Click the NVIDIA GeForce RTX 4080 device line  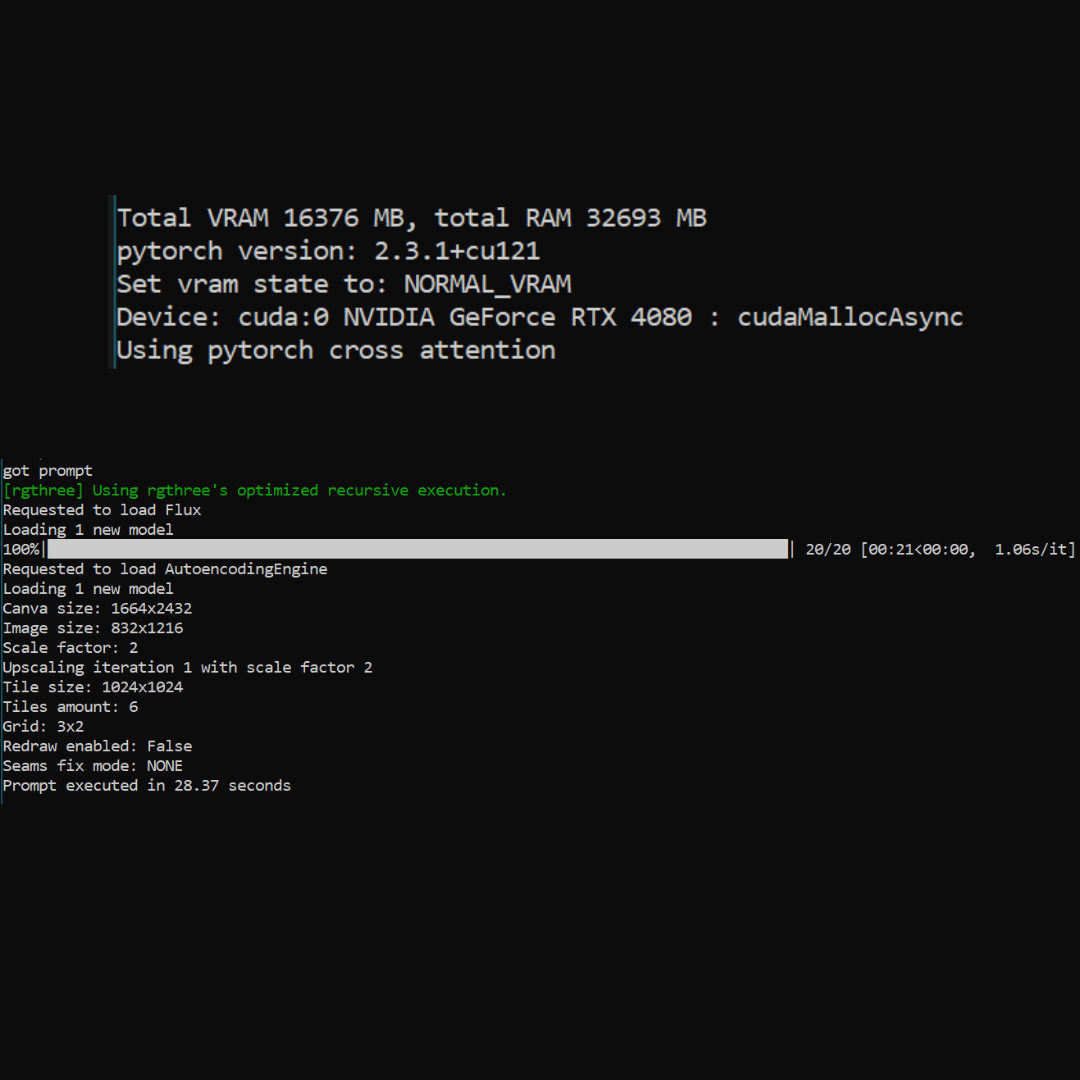tap(539, 317)
